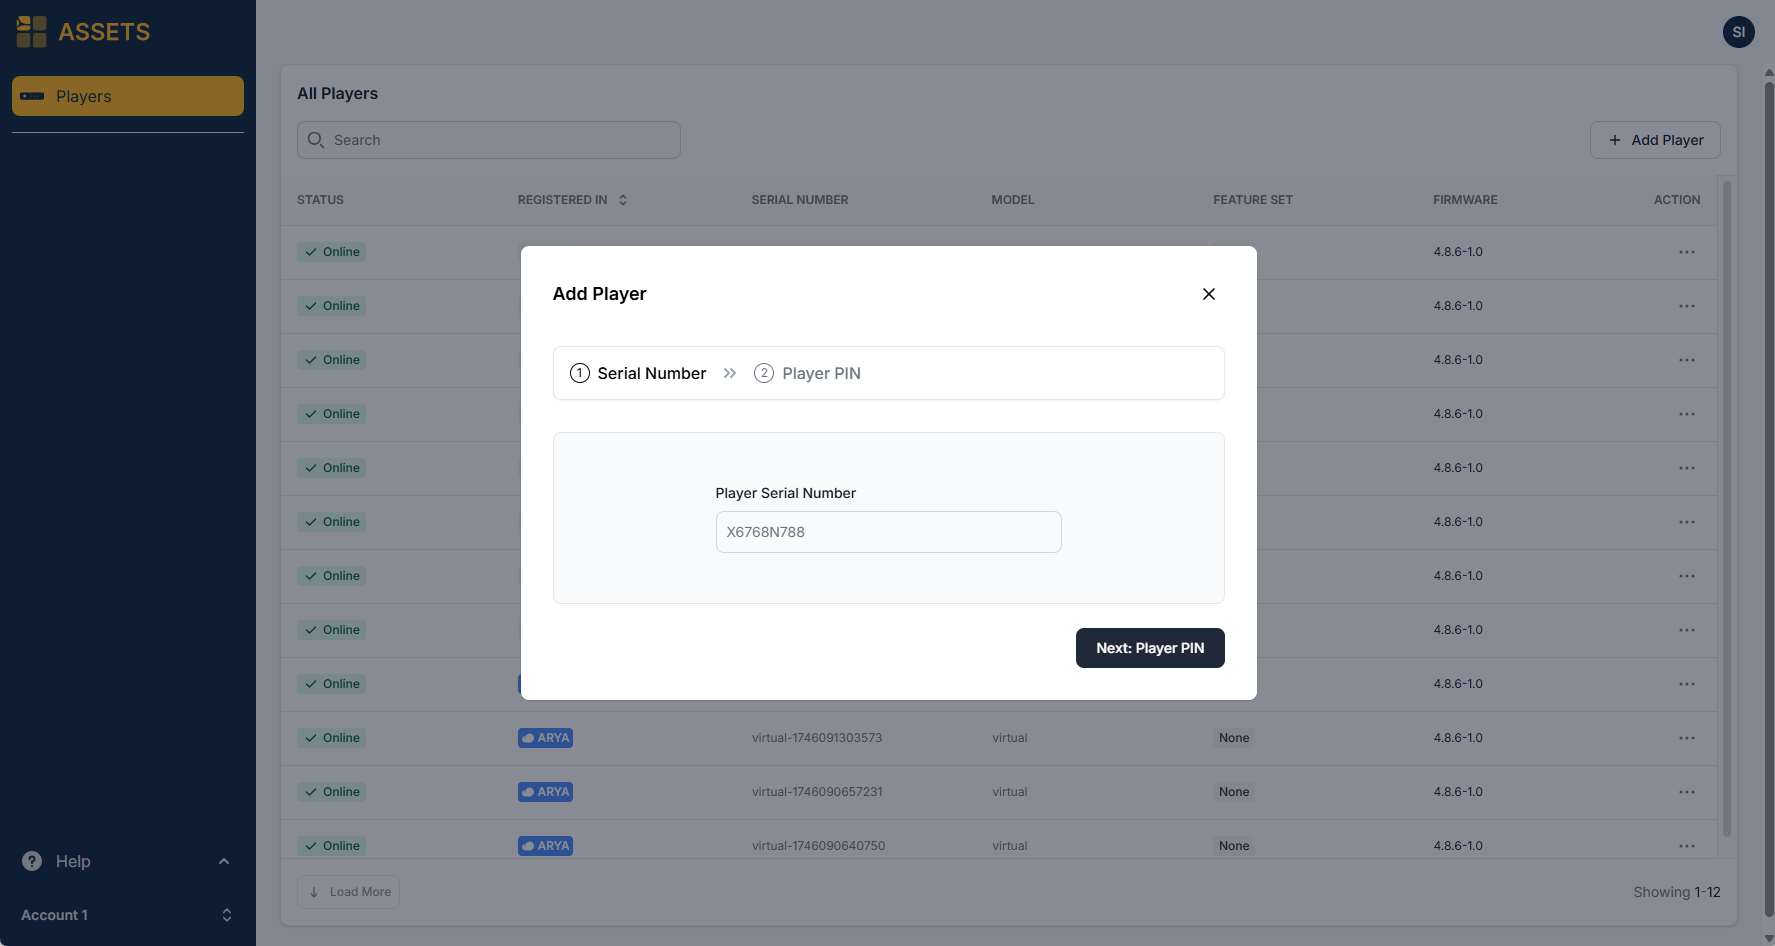The height and width of the screenshot is (946, 1775).
Task: Click the Players icon in sidebar
Action: [x=32, y=96]
